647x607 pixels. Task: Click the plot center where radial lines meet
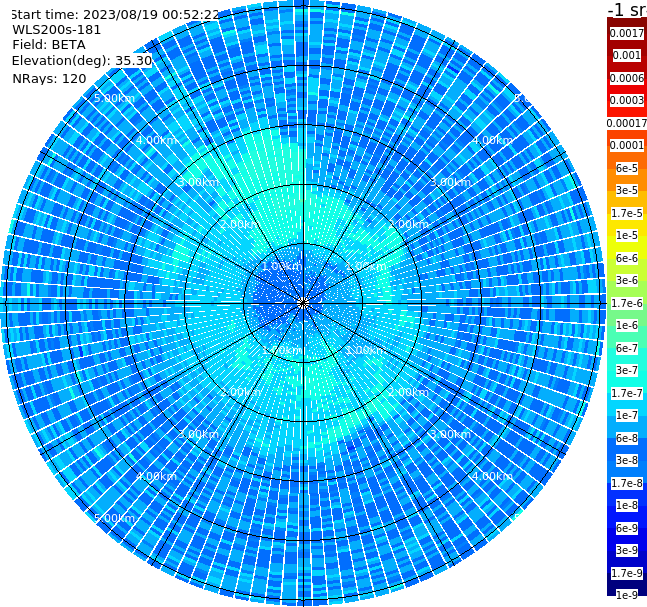click(x=303, y=303)
